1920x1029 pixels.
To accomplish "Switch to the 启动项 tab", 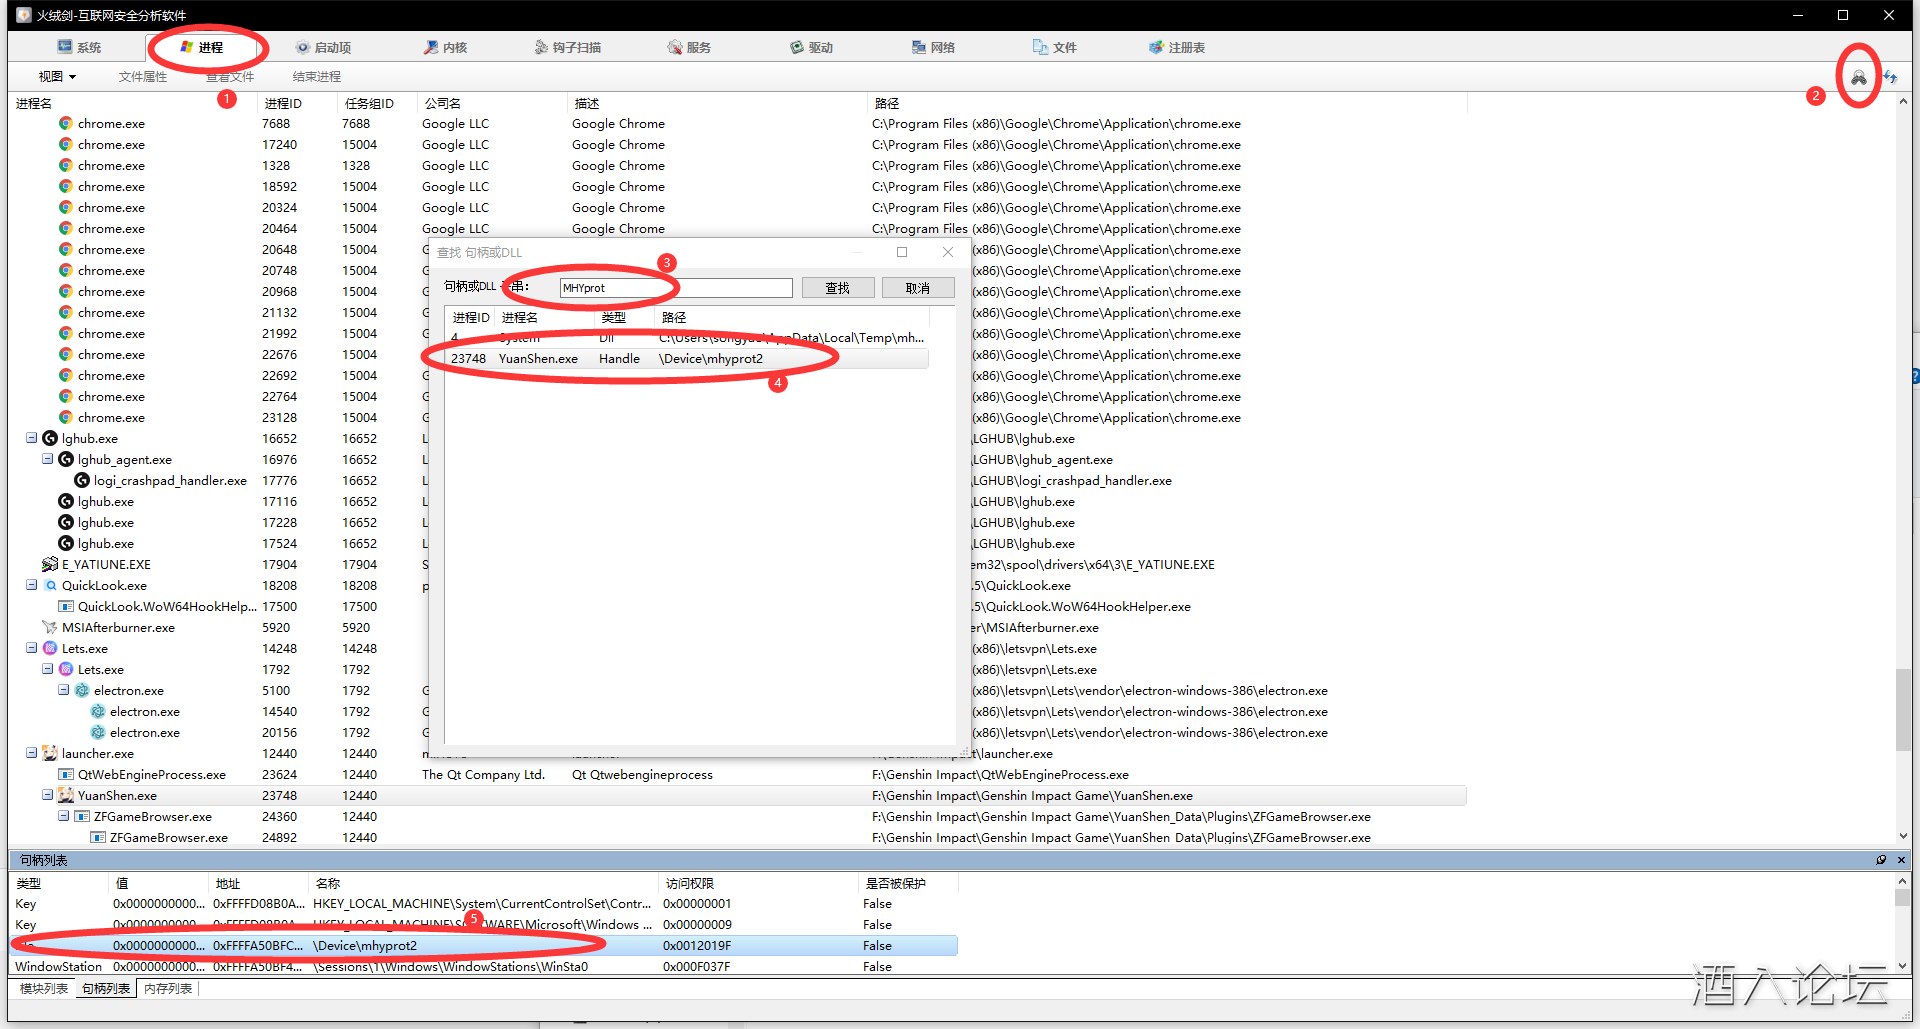I will click(x=323, y=47).
